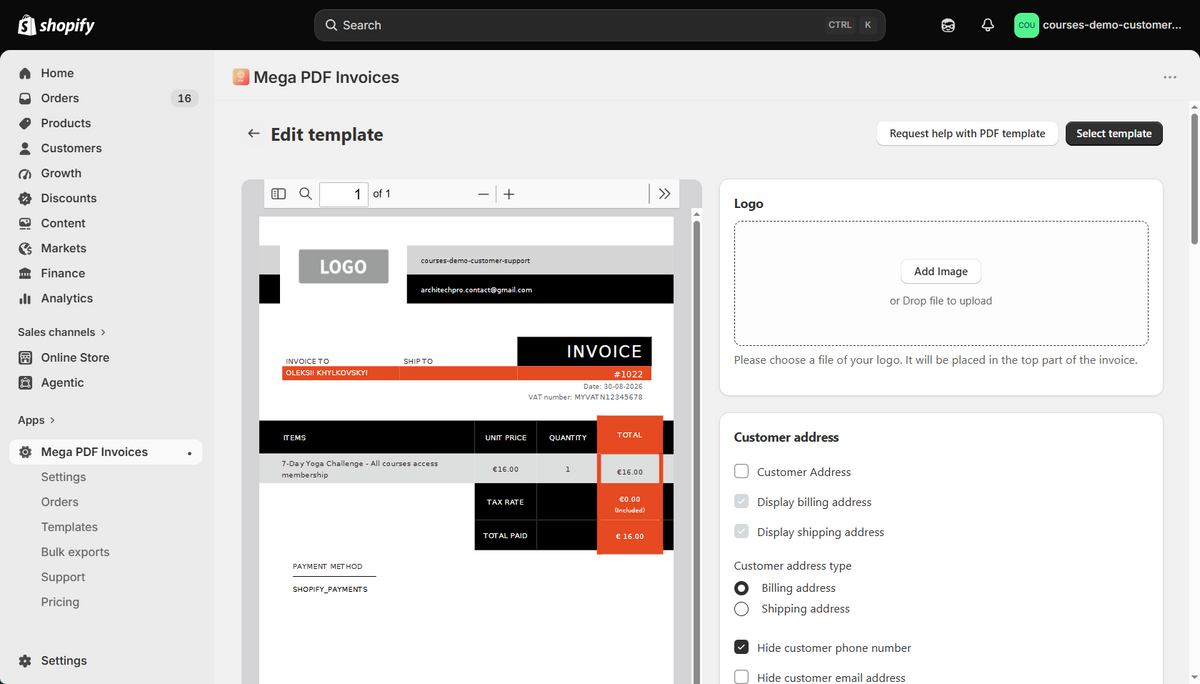Check Hide customer email address

(x=741, y=677)
